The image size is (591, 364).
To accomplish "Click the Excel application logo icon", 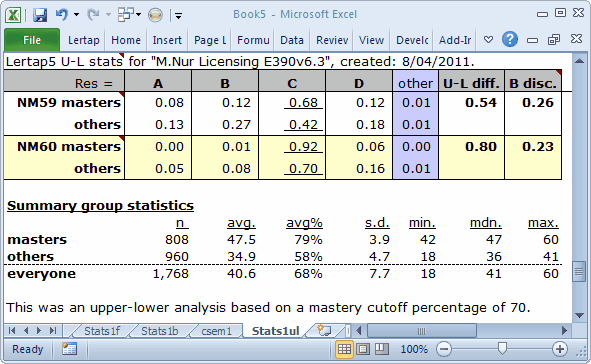I will point(13,15).
